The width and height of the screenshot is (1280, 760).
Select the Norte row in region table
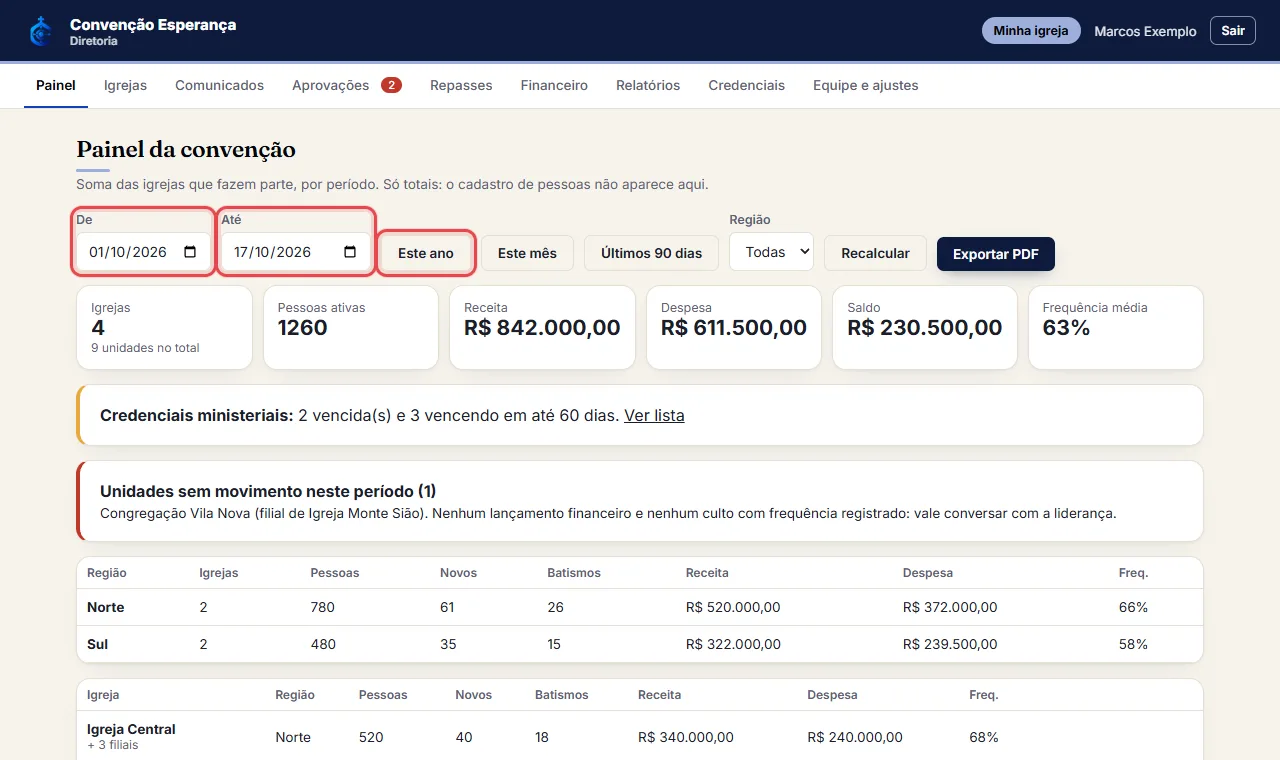[x=640, y=607]
